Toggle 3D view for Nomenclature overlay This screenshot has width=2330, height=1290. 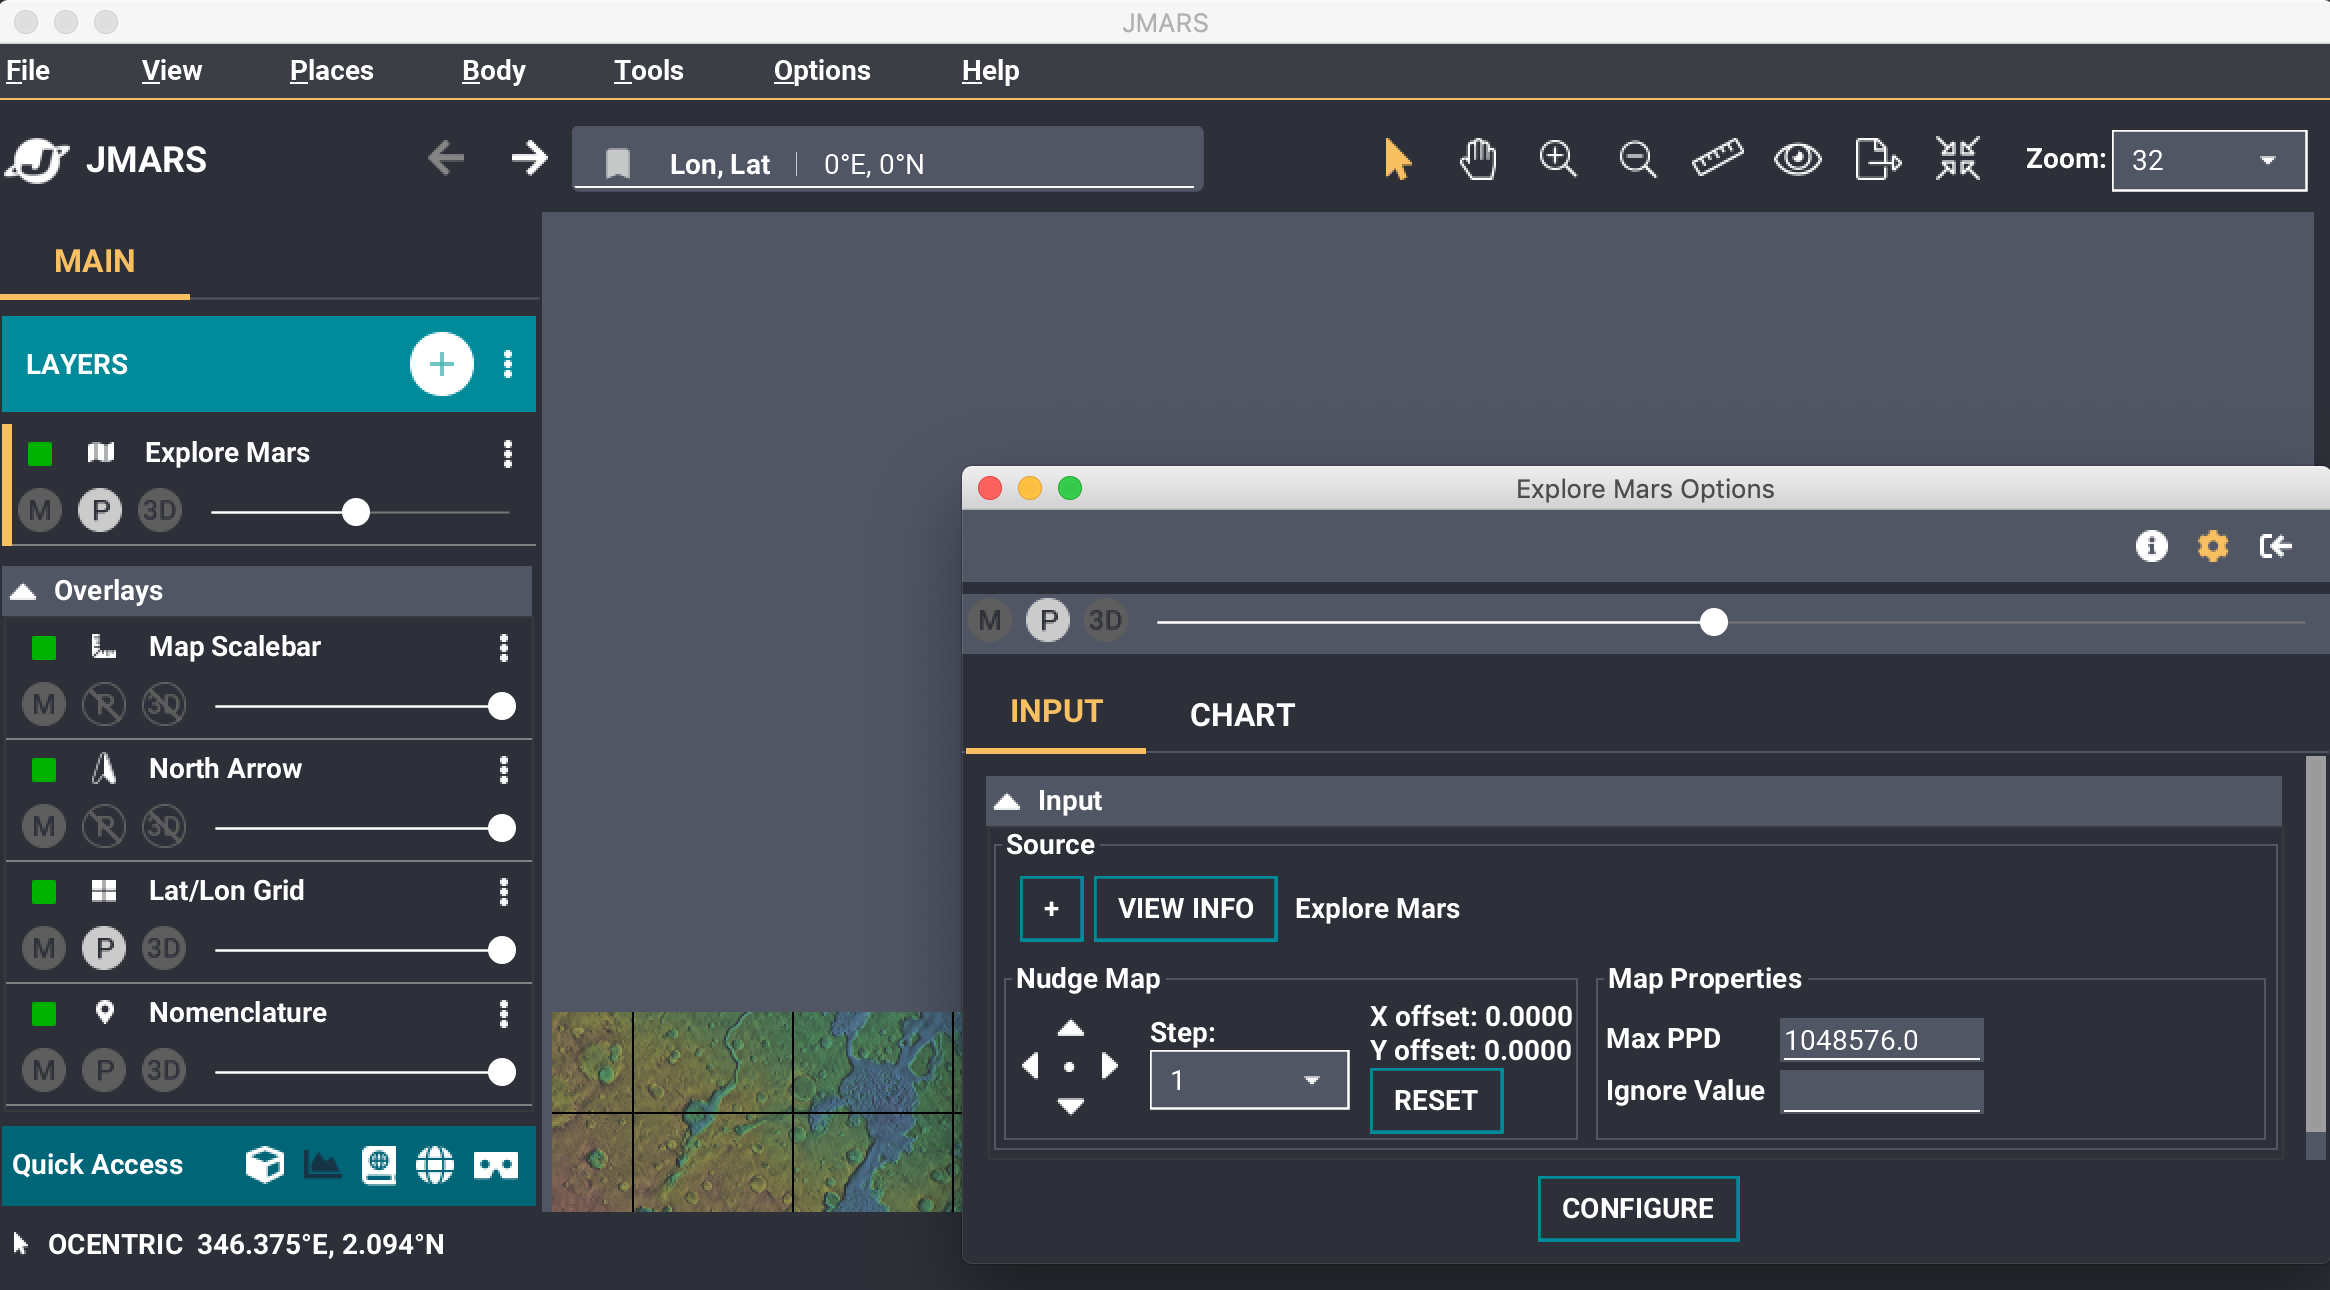[x=164, y=1071]
